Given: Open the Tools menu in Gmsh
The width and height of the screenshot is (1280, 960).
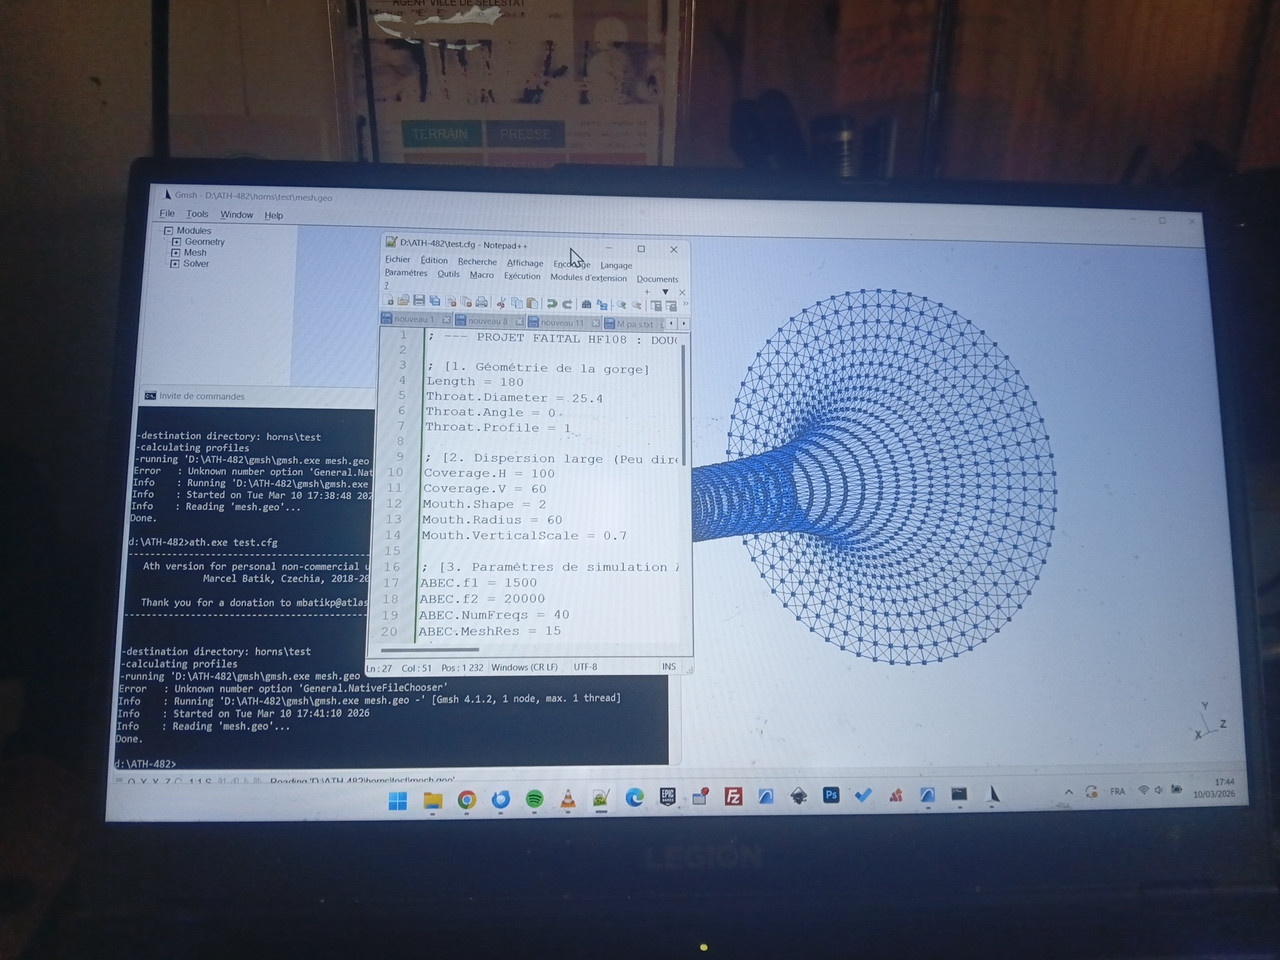Looking at the screenshot, I should coord(197,214).
